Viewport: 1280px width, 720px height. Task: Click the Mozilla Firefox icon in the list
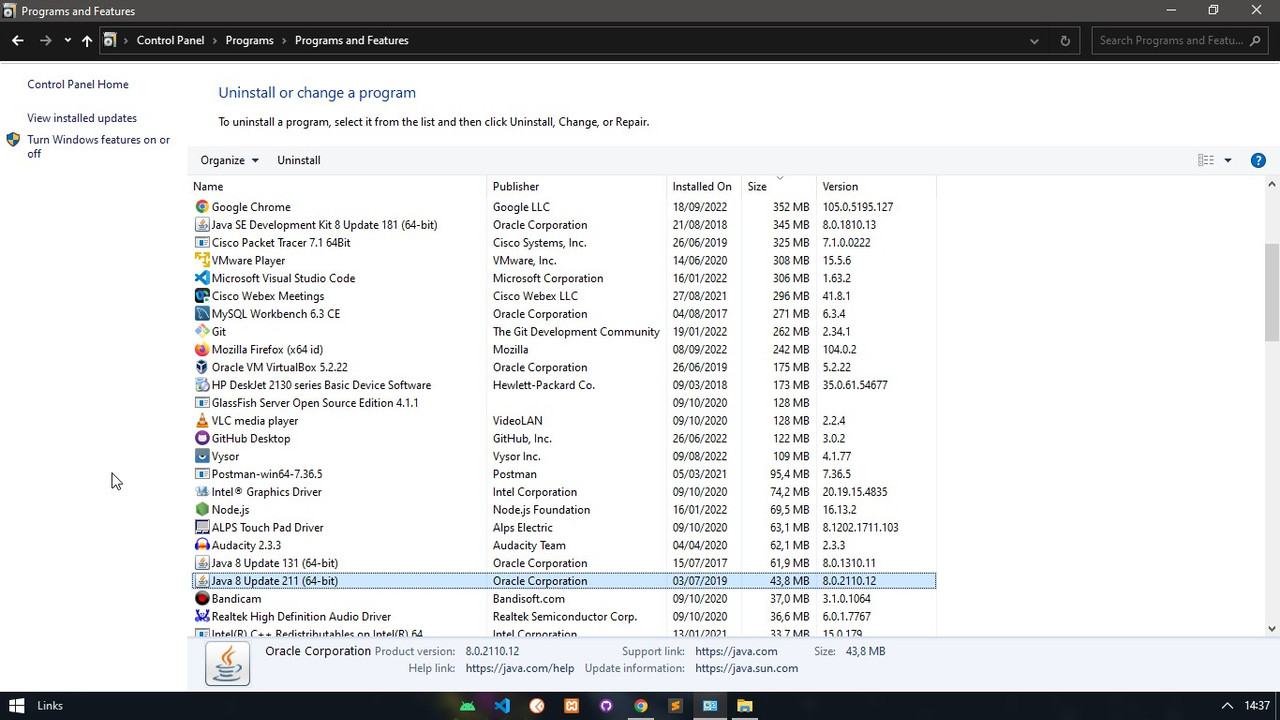202,349
